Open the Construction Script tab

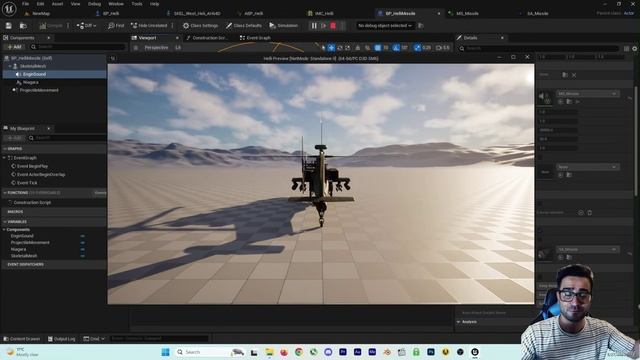pos(207,38)
